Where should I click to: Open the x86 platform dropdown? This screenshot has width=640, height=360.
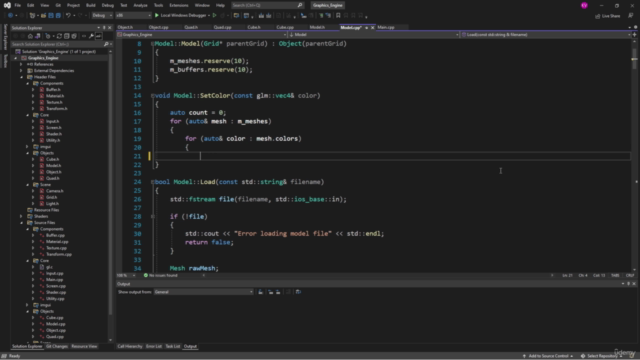[133, 16]
